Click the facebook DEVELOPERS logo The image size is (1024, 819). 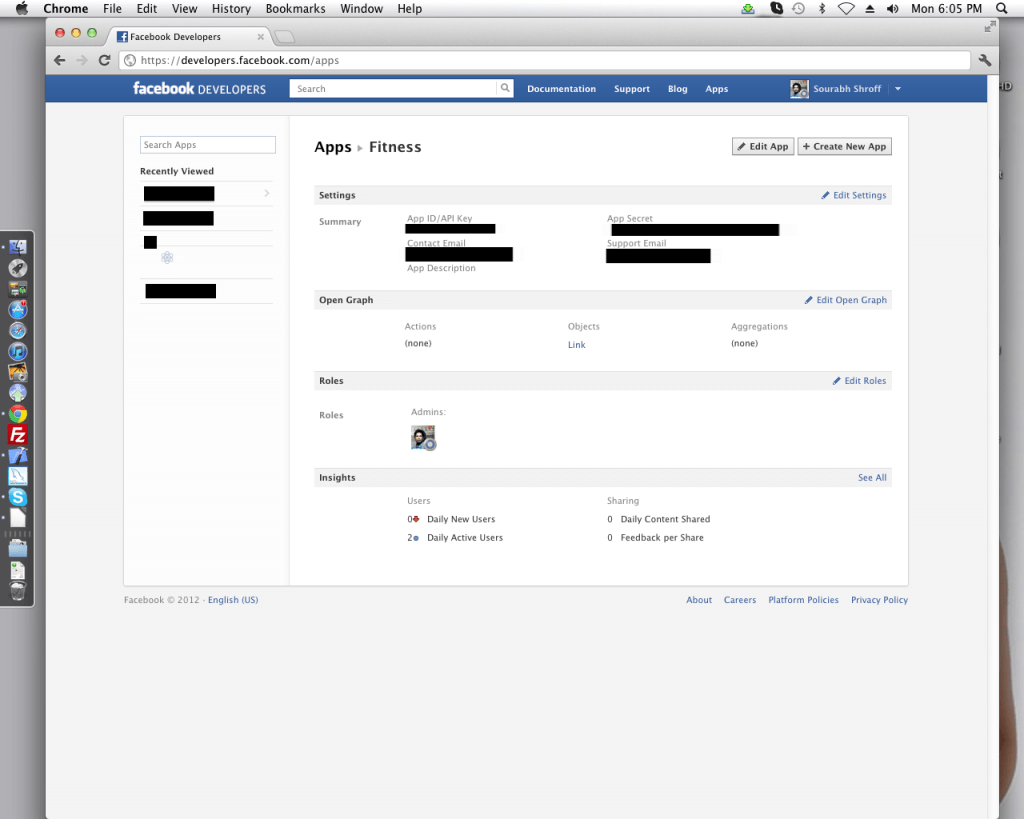(x=199, y=88)
